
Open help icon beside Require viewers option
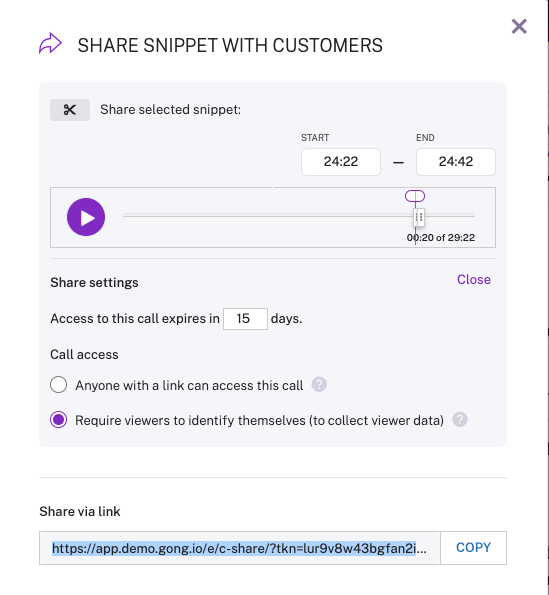coord(459,420)
